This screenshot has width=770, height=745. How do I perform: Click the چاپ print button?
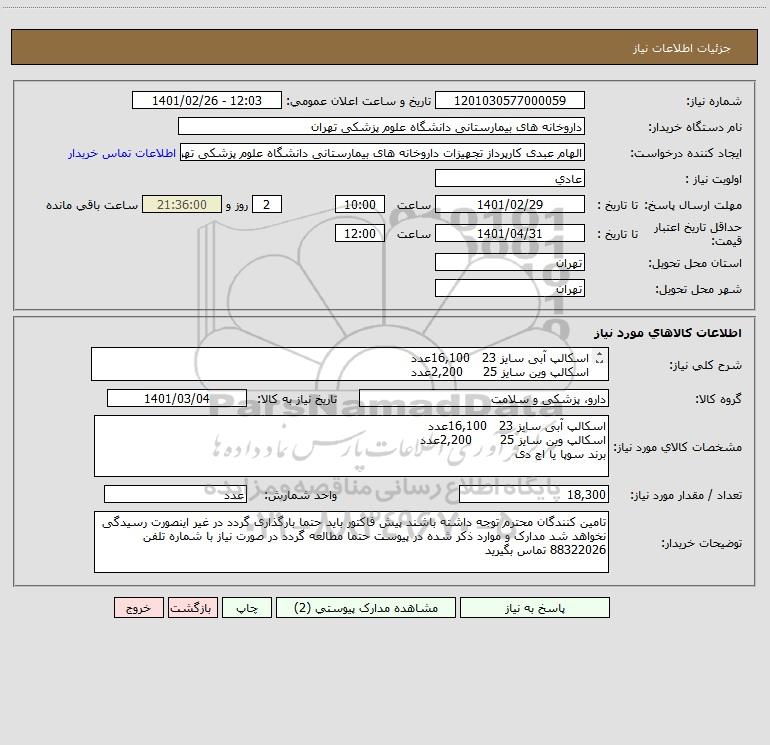pyautogui.click(x=247, y=607)
